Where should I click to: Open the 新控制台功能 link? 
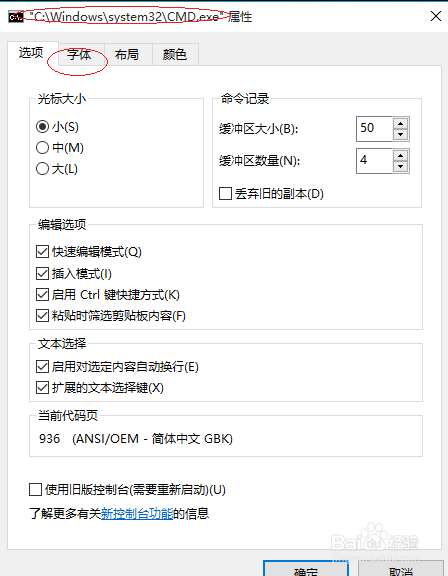(x=137, y=513)
